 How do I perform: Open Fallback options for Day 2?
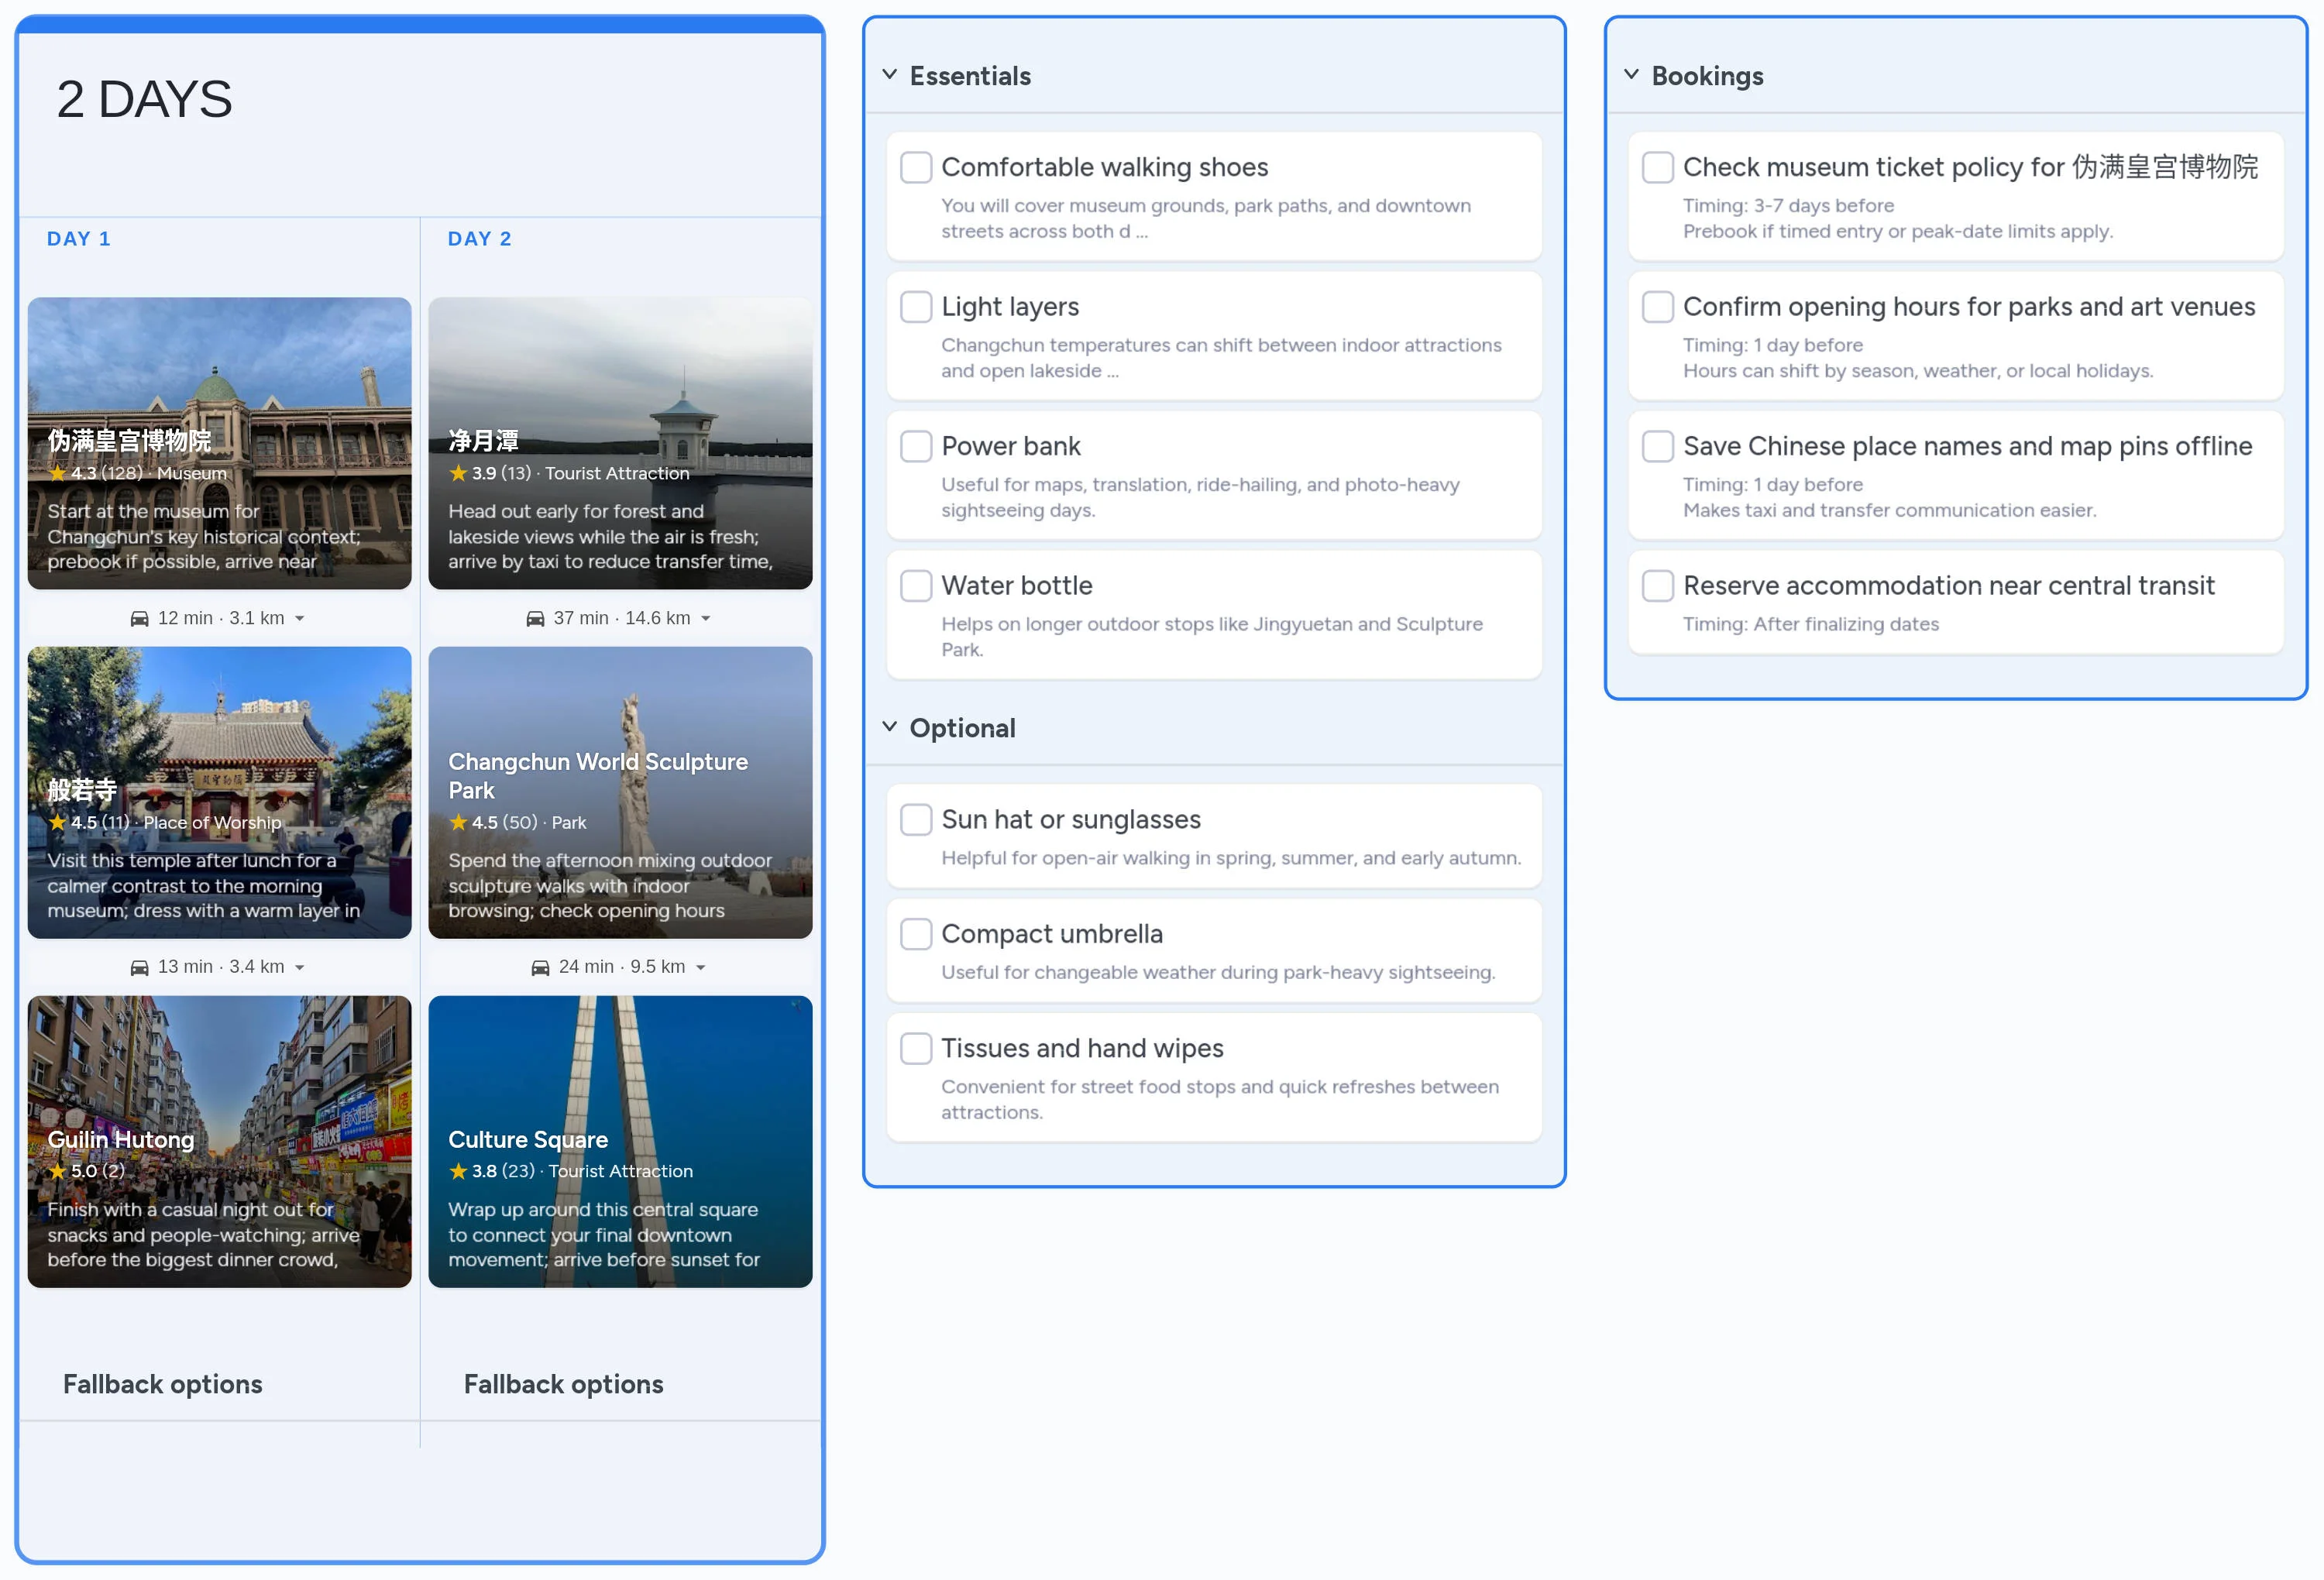point(563,1384)
